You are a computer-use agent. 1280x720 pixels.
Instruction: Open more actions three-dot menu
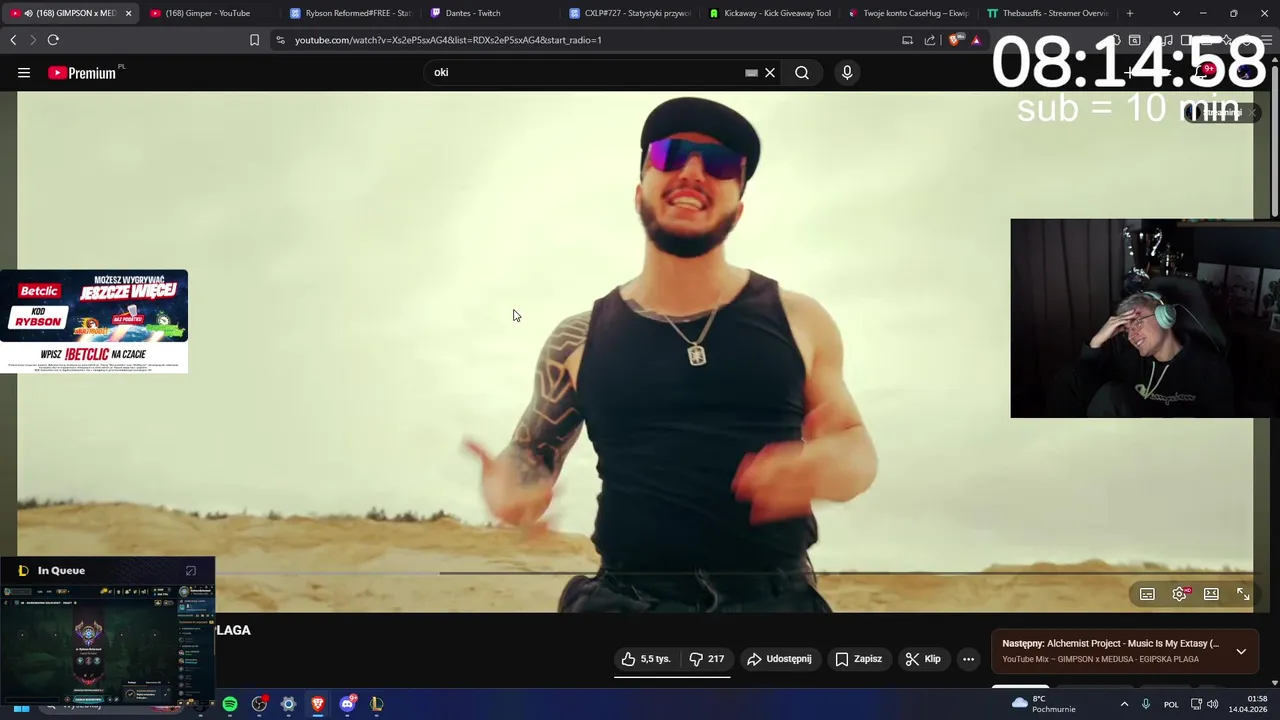coord(968,659)
